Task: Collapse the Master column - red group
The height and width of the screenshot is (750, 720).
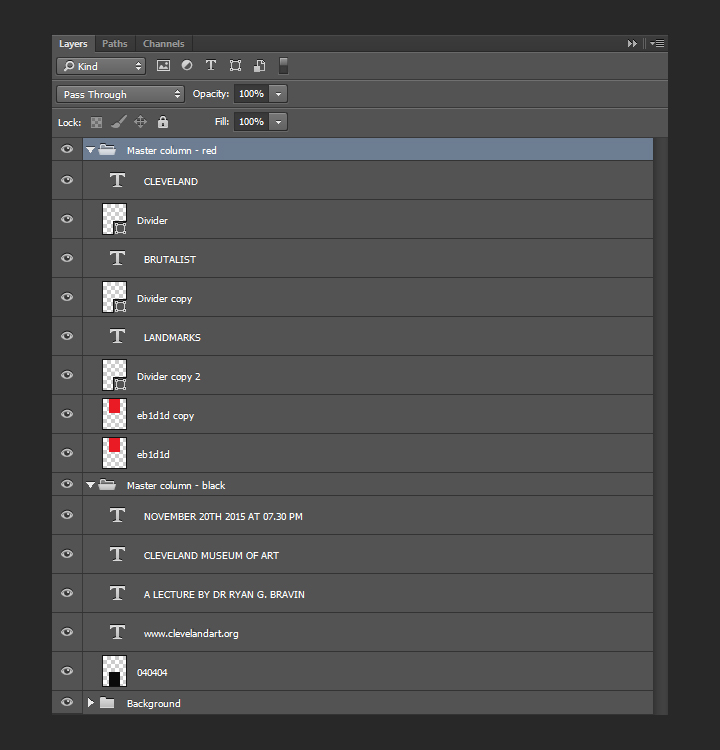Action: (90, 150)
